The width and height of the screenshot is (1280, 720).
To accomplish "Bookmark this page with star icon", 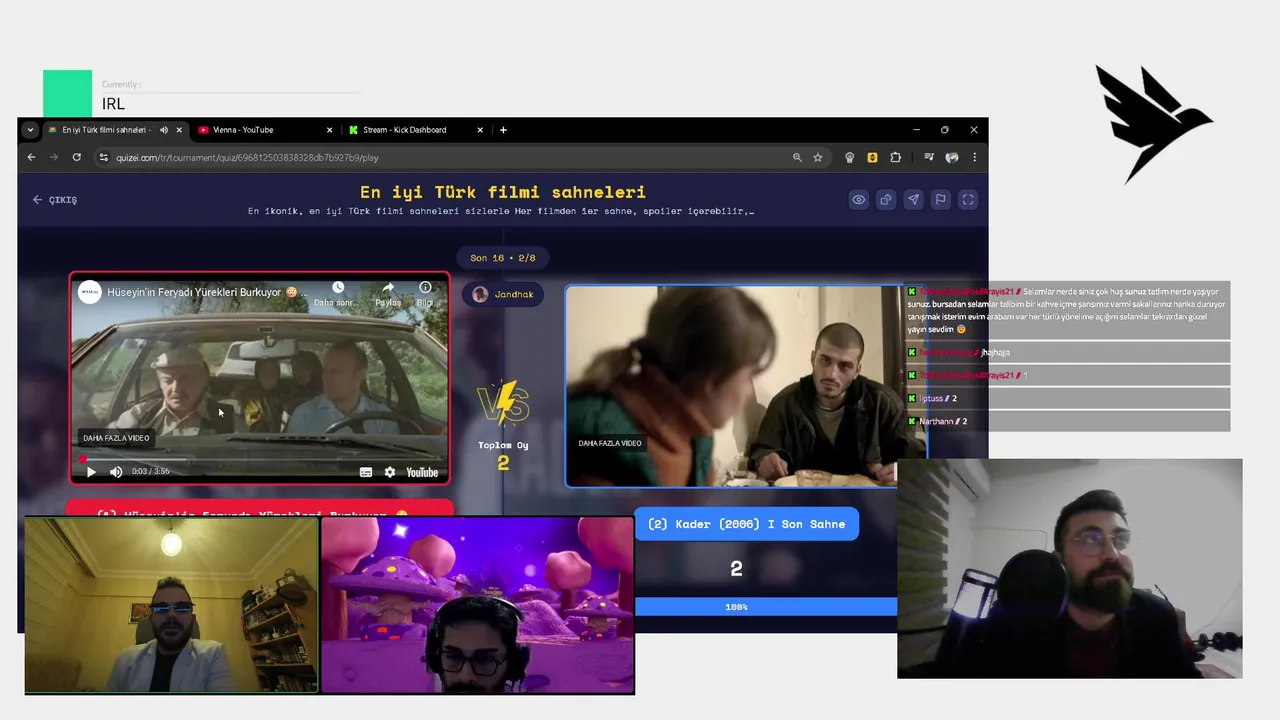I will click(818, 157).
